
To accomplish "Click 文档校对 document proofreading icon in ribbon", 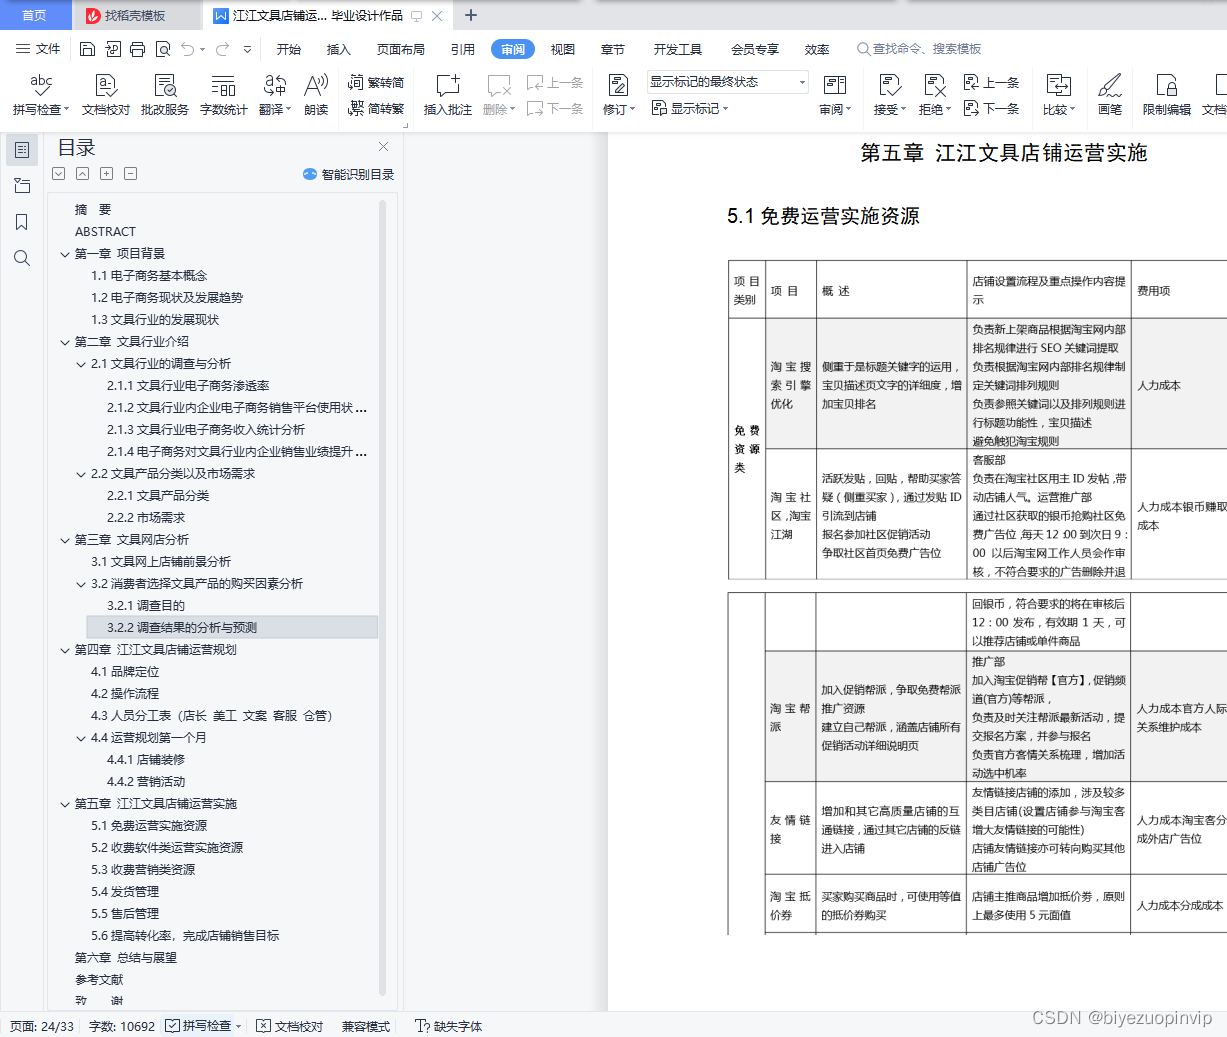I will tap(106, 94).
